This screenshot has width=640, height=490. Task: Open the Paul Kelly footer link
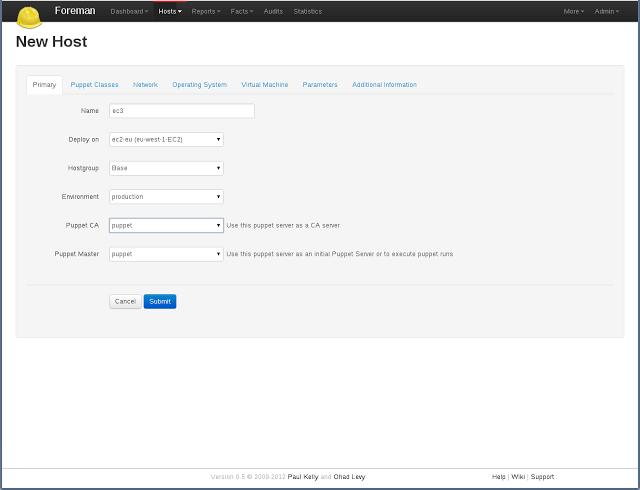pyautogui.click(x=303, y=477)
